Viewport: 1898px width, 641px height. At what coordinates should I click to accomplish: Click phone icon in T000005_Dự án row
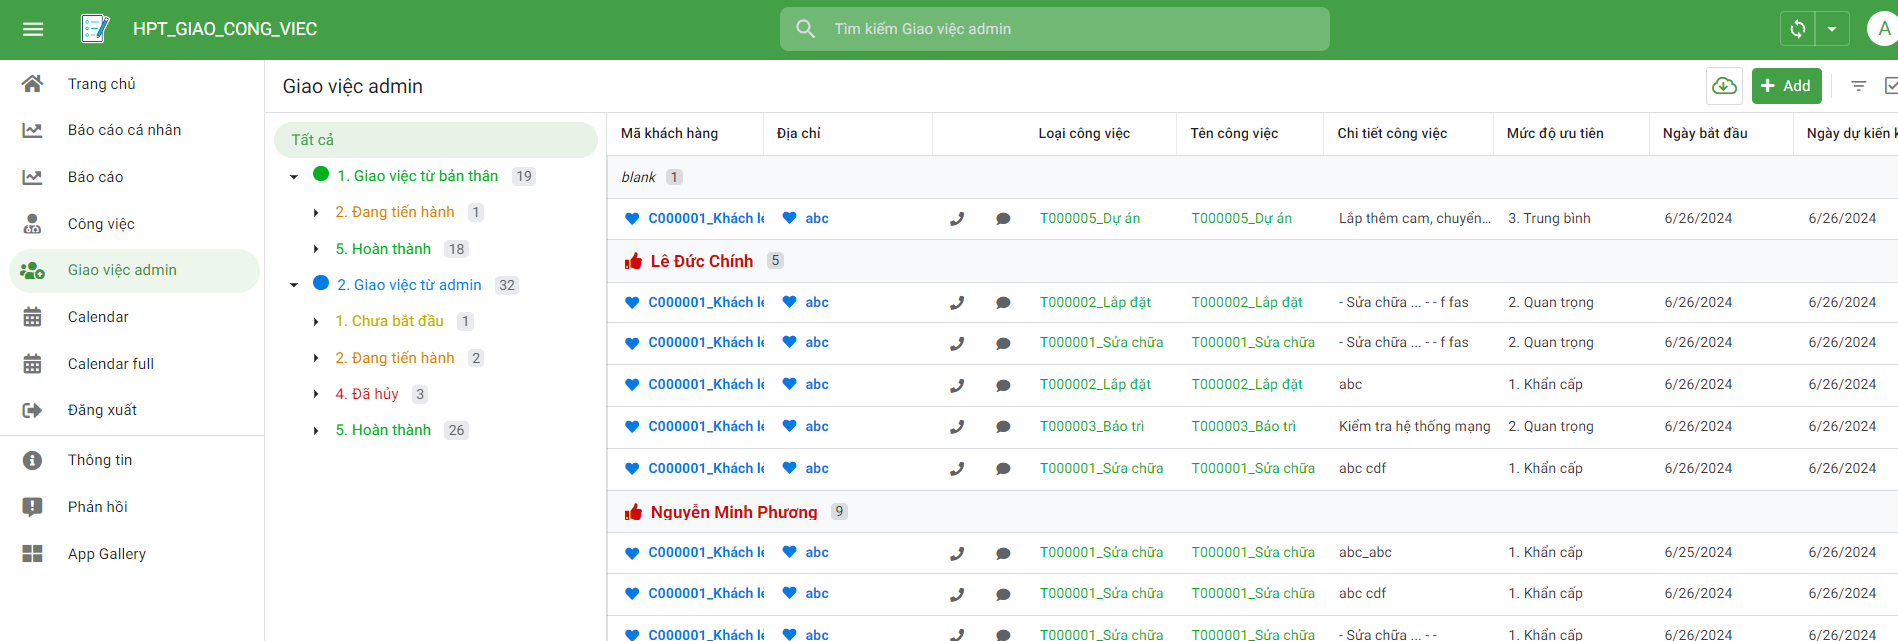(957, 219)
